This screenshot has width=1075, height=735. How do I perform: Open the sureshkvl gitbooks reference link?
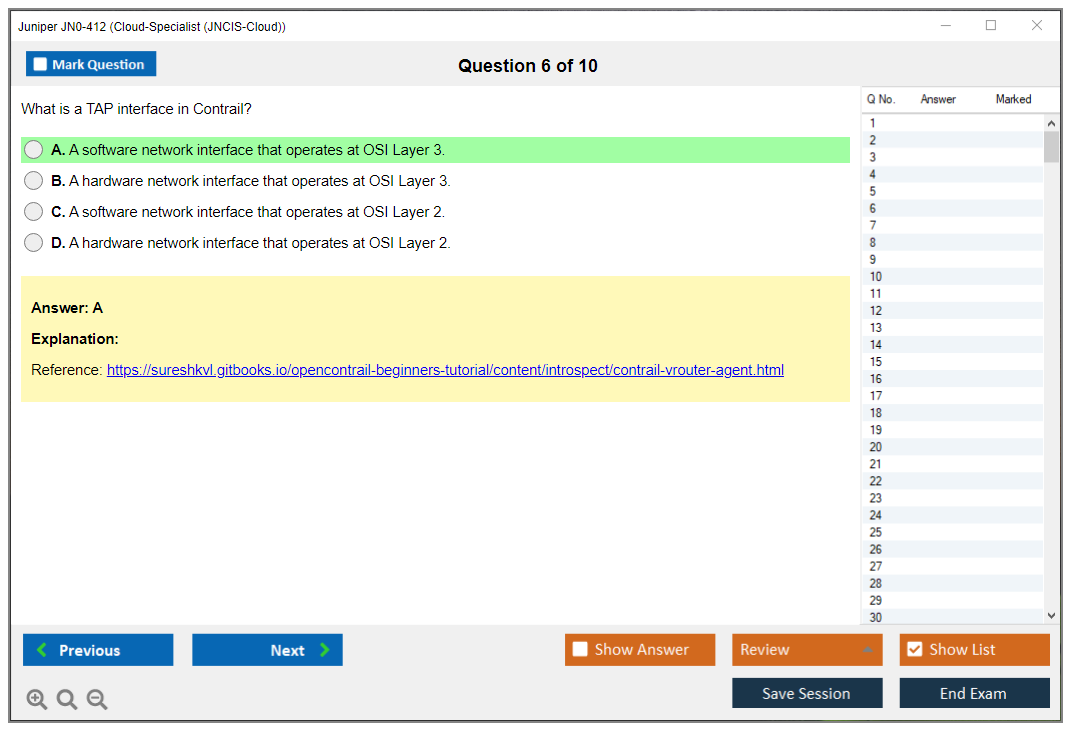point(445,370)
